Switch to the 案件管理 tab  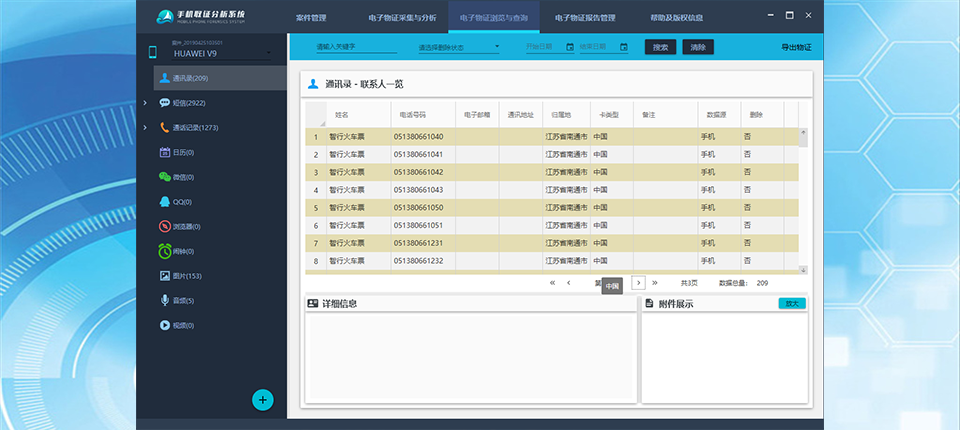click(x=311, y=17)
